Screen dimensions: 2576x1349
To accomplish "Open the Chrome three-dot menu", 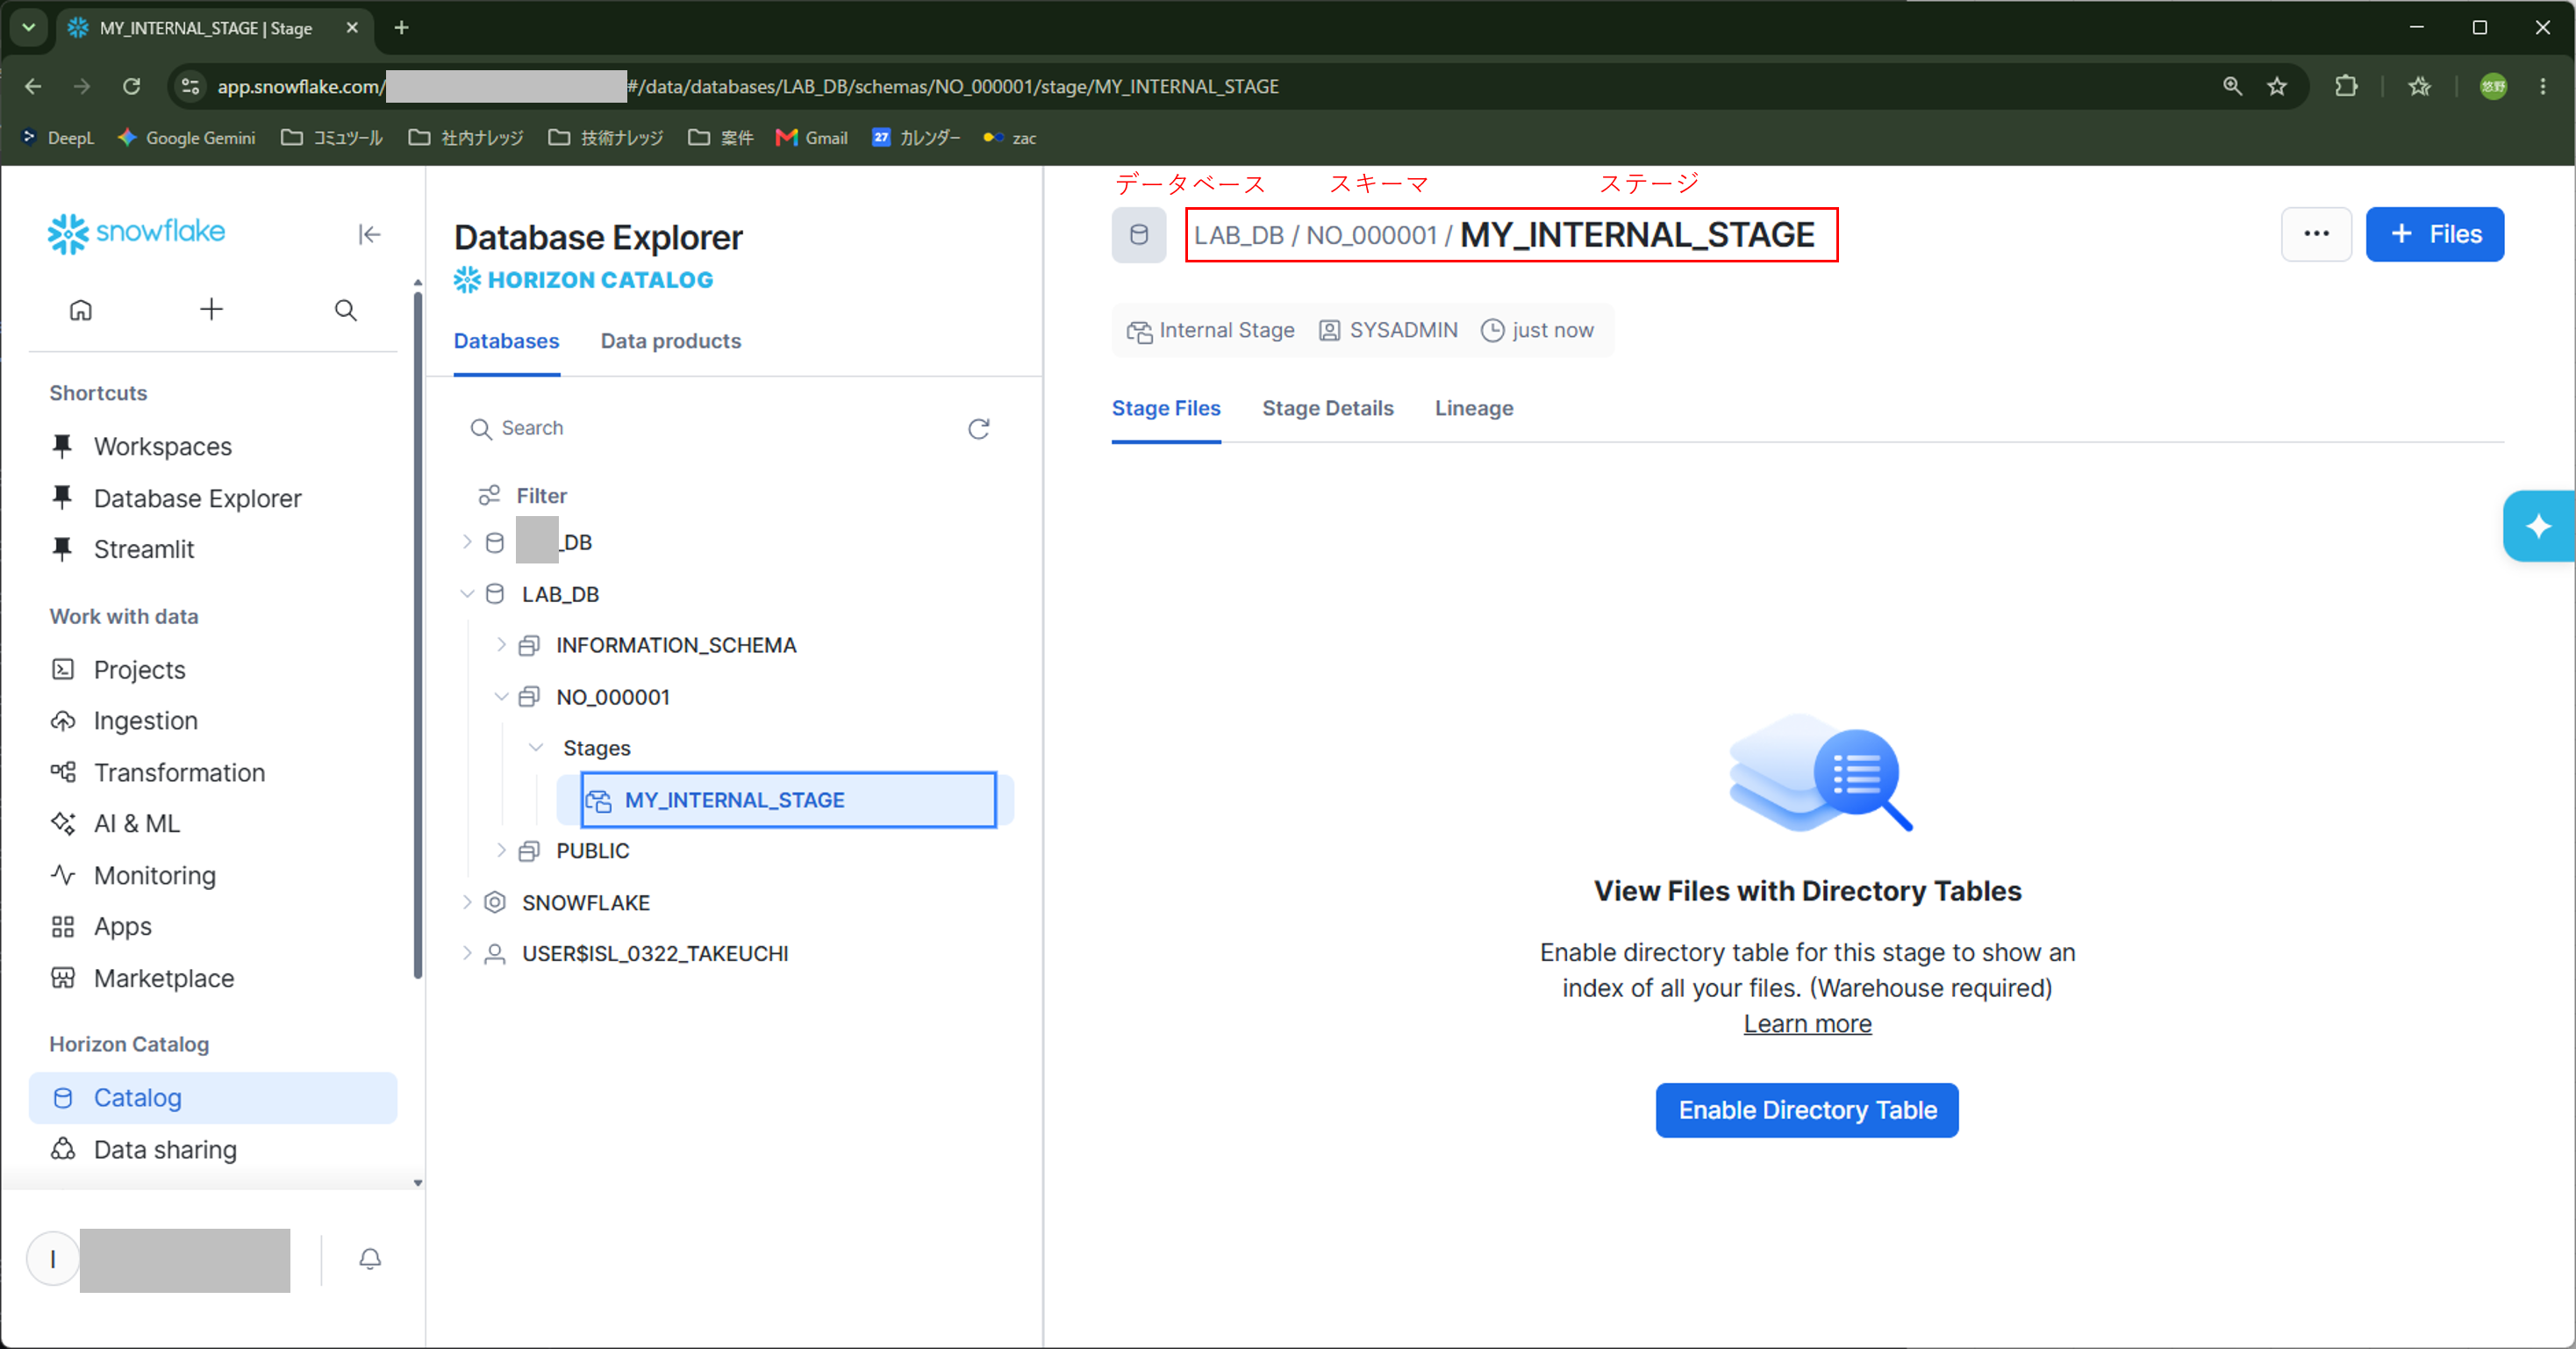I will click(2542, 86).
